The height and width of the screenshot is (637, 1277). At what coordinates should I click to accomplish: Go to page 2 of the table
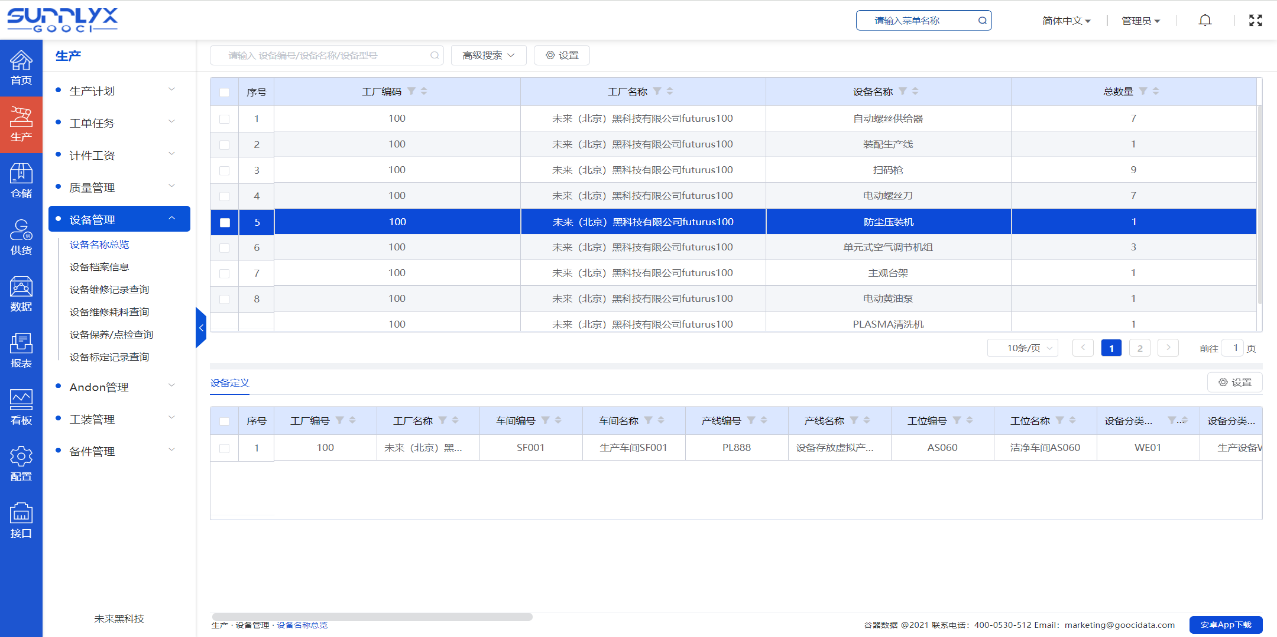pyautogui.click(x=1139, y=348)
